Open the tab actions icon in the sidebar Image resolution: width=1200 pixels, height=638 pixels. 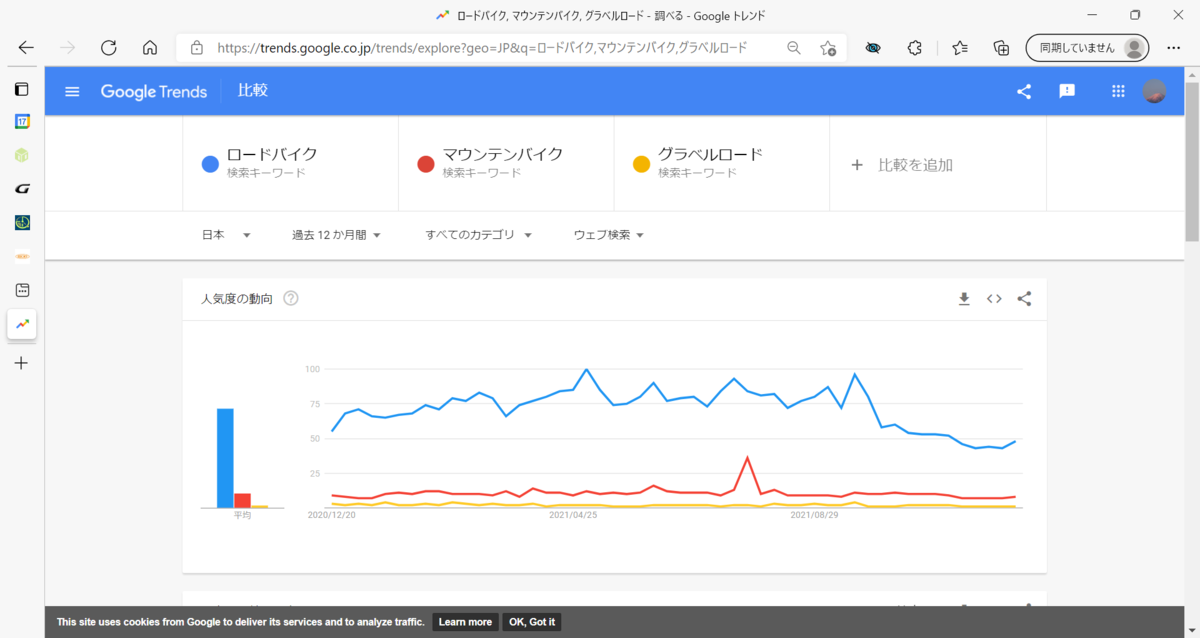(22, 89)
